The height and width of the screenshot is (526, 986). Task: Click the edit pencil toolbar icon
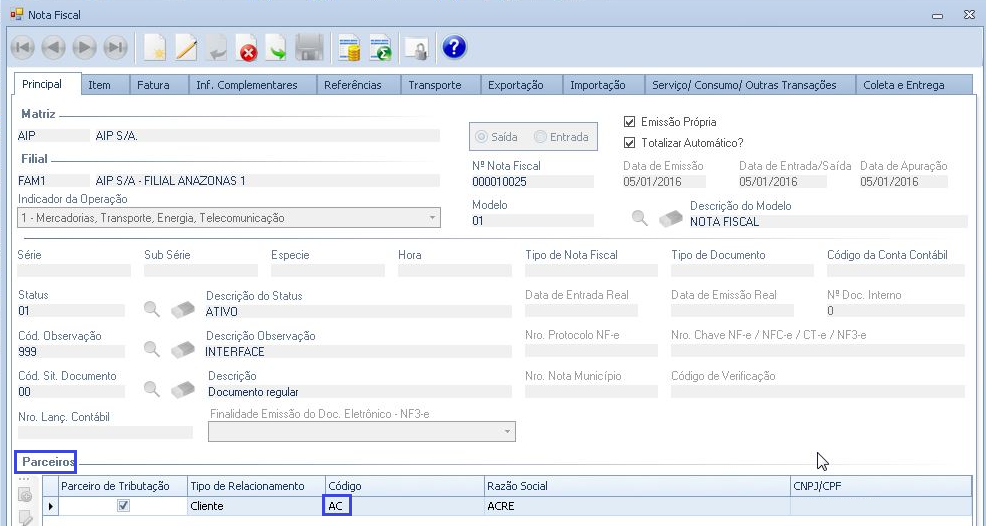pos(186,47)
